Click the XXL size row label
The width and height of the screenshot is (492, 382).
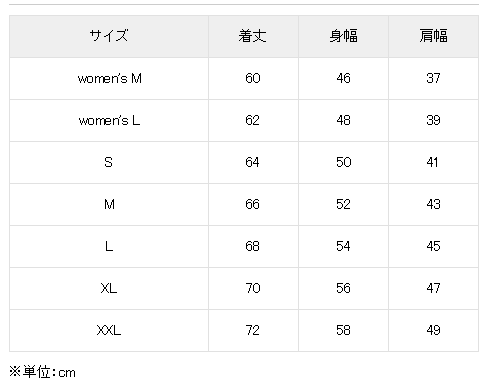(109, 331)
